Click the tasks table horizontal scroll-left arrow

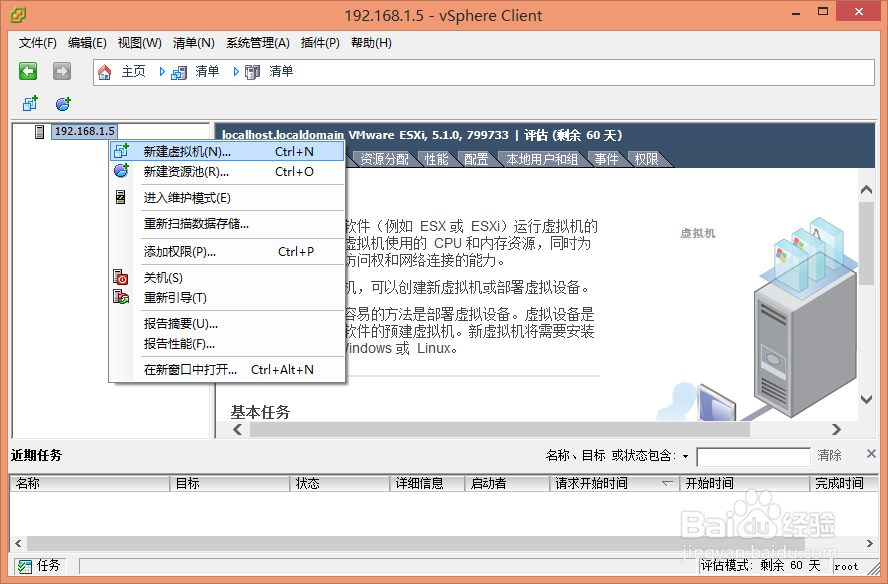18,543
